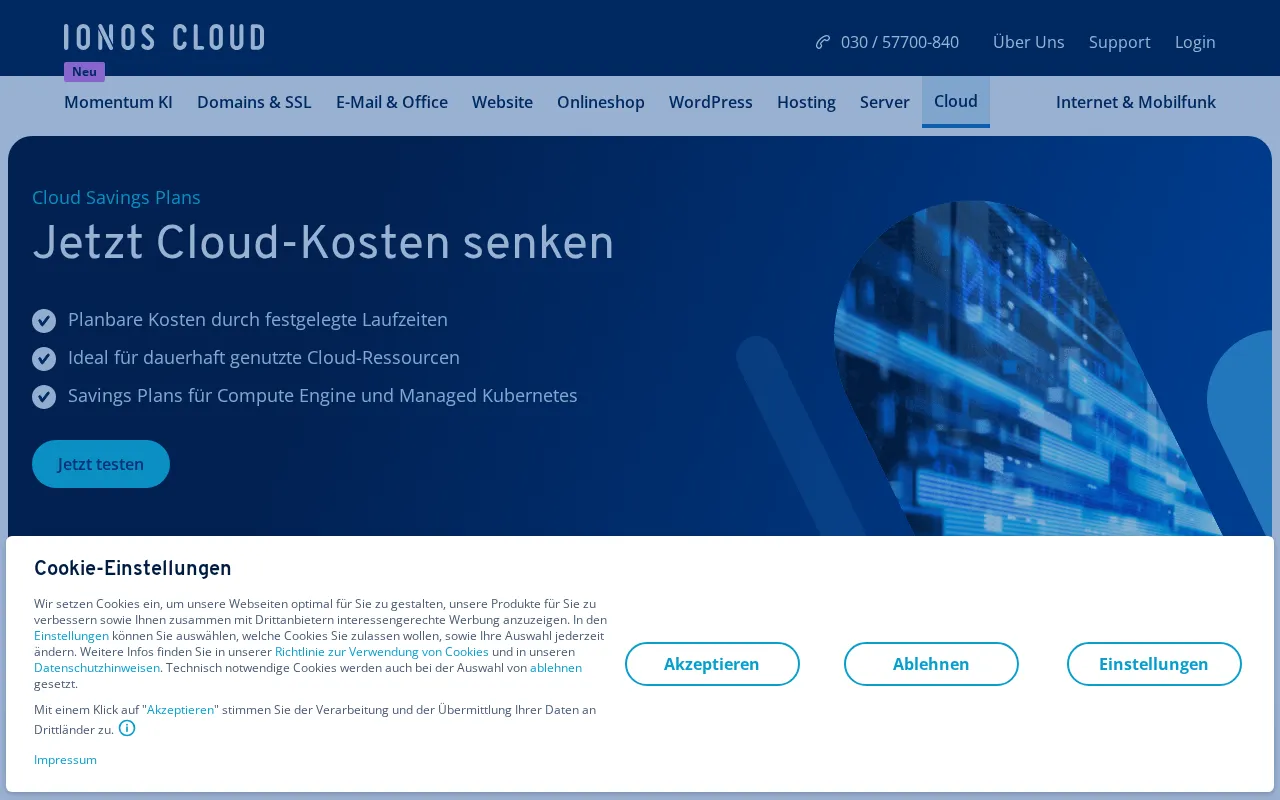Open 'Richtlinie zur Verwendung von Cookies' link

[382, 652]
